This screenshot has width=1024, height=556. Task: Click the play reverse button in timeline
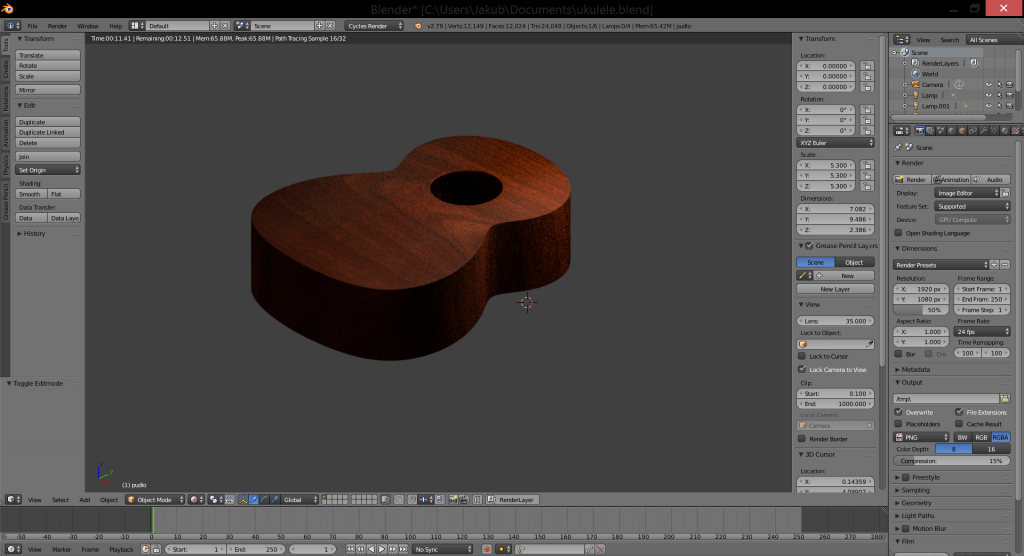(x=372, y=549)
